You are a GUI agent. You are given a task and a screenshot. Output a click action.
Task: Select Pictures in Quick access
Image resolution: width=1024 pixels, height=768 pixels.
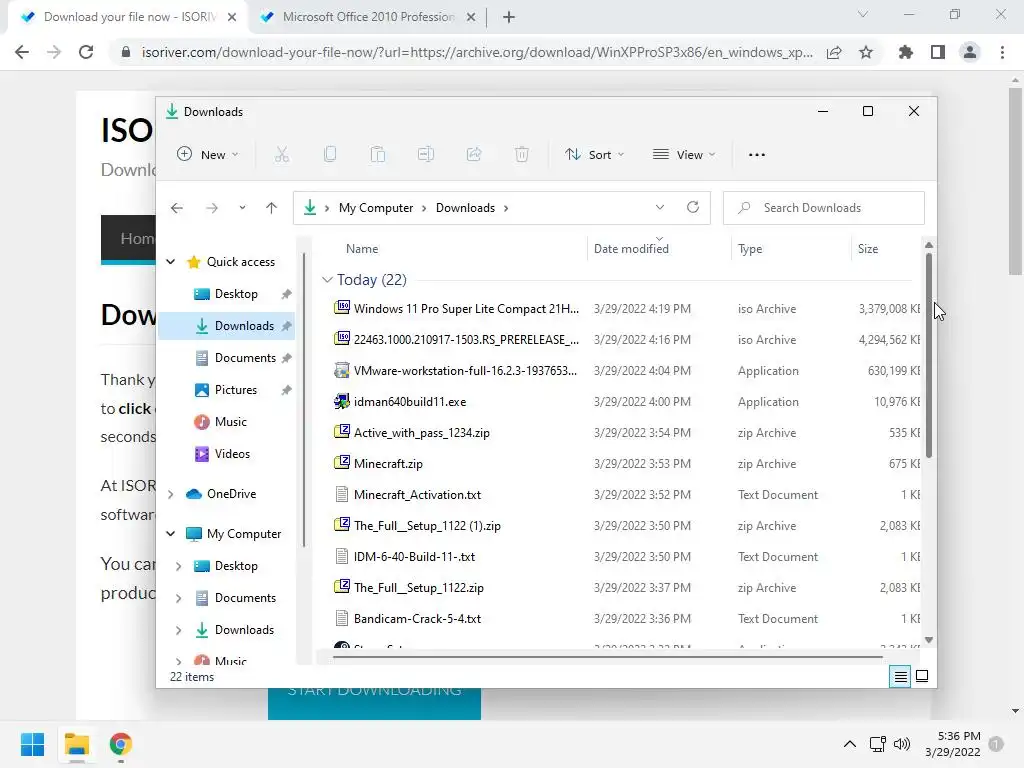[236, 390]
